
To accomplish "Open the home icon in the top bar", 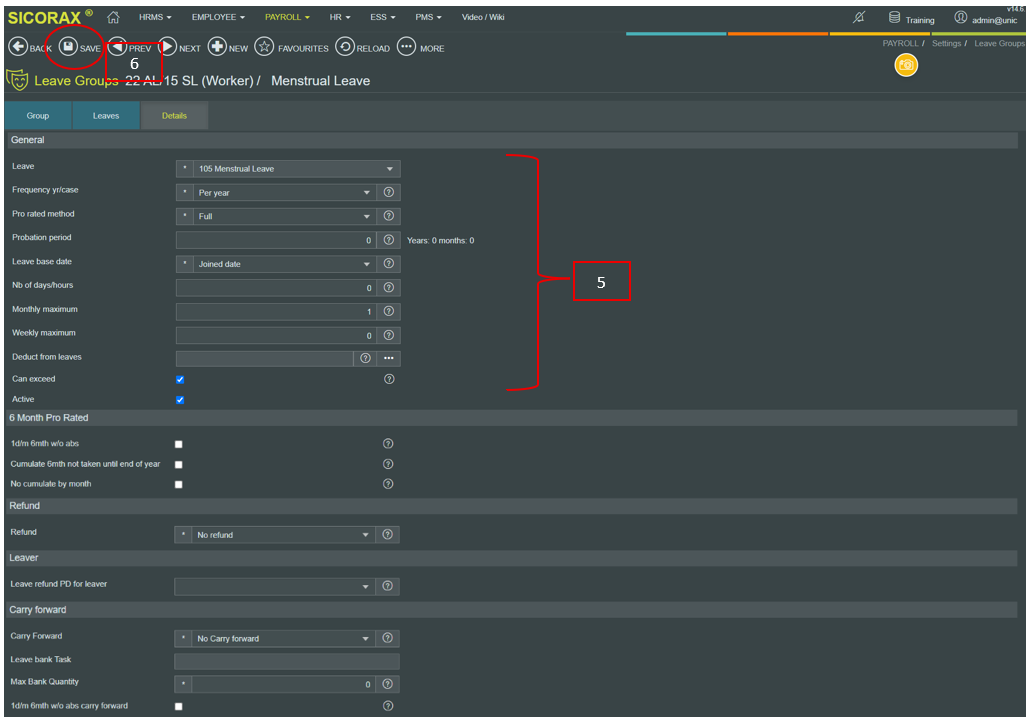I will point(113,17).
